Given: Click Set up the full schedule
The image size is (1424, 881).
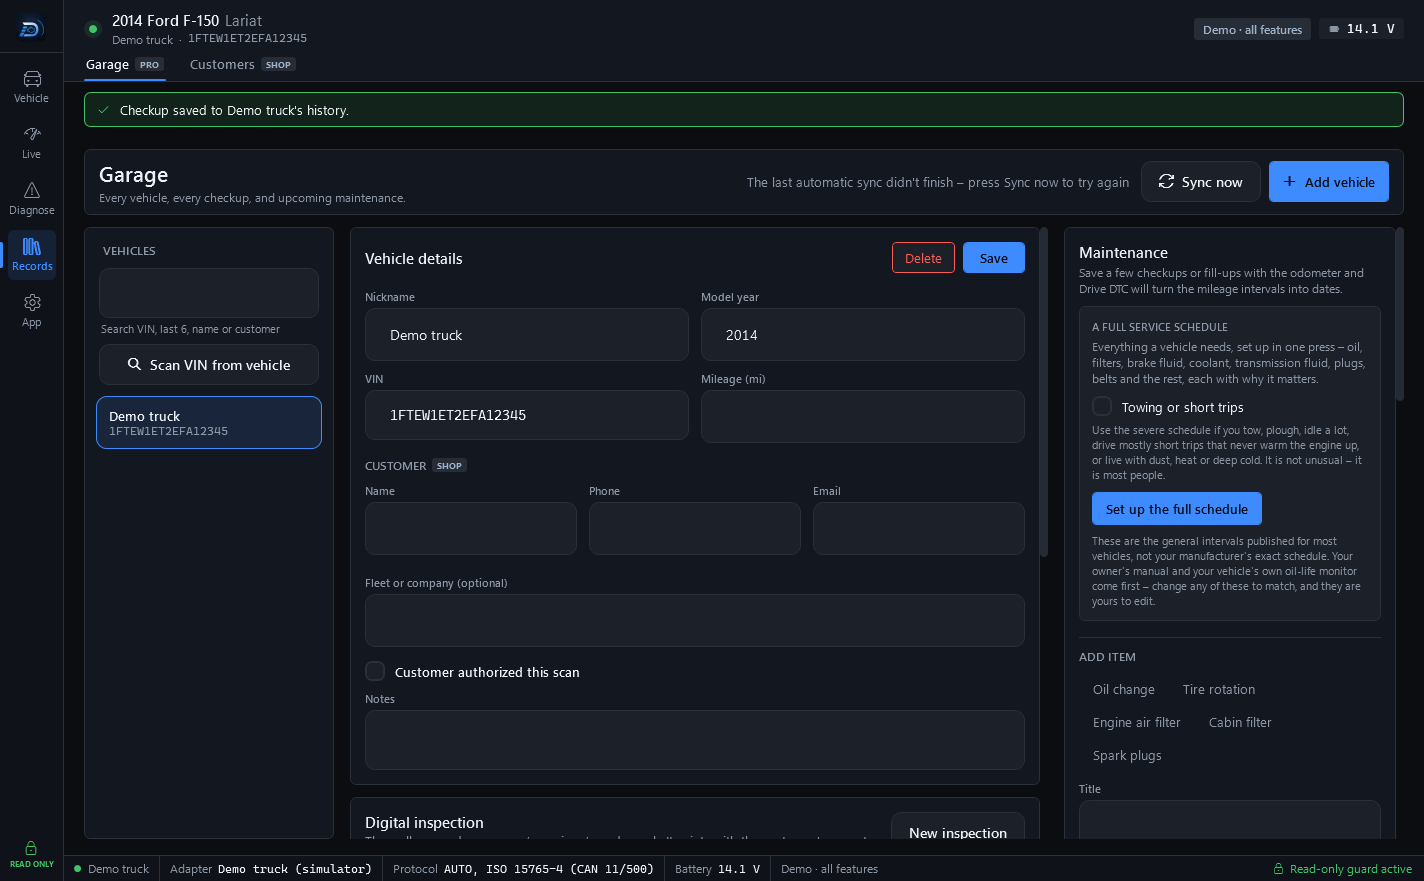Looking at the screenshot, I should click(1177, 509).
